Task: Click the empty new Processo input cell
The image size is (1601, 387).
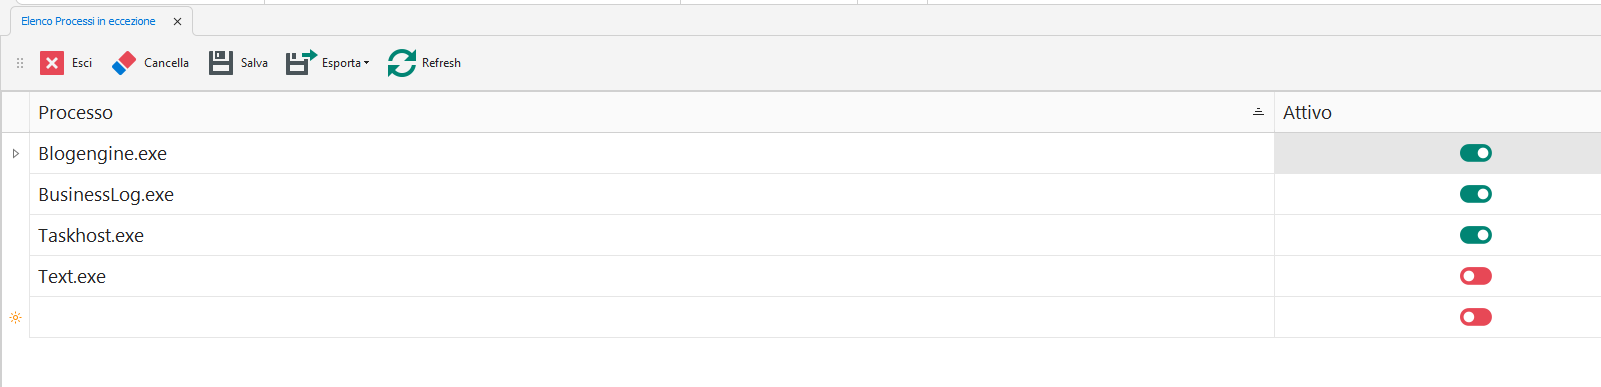Action: point(652,317)
